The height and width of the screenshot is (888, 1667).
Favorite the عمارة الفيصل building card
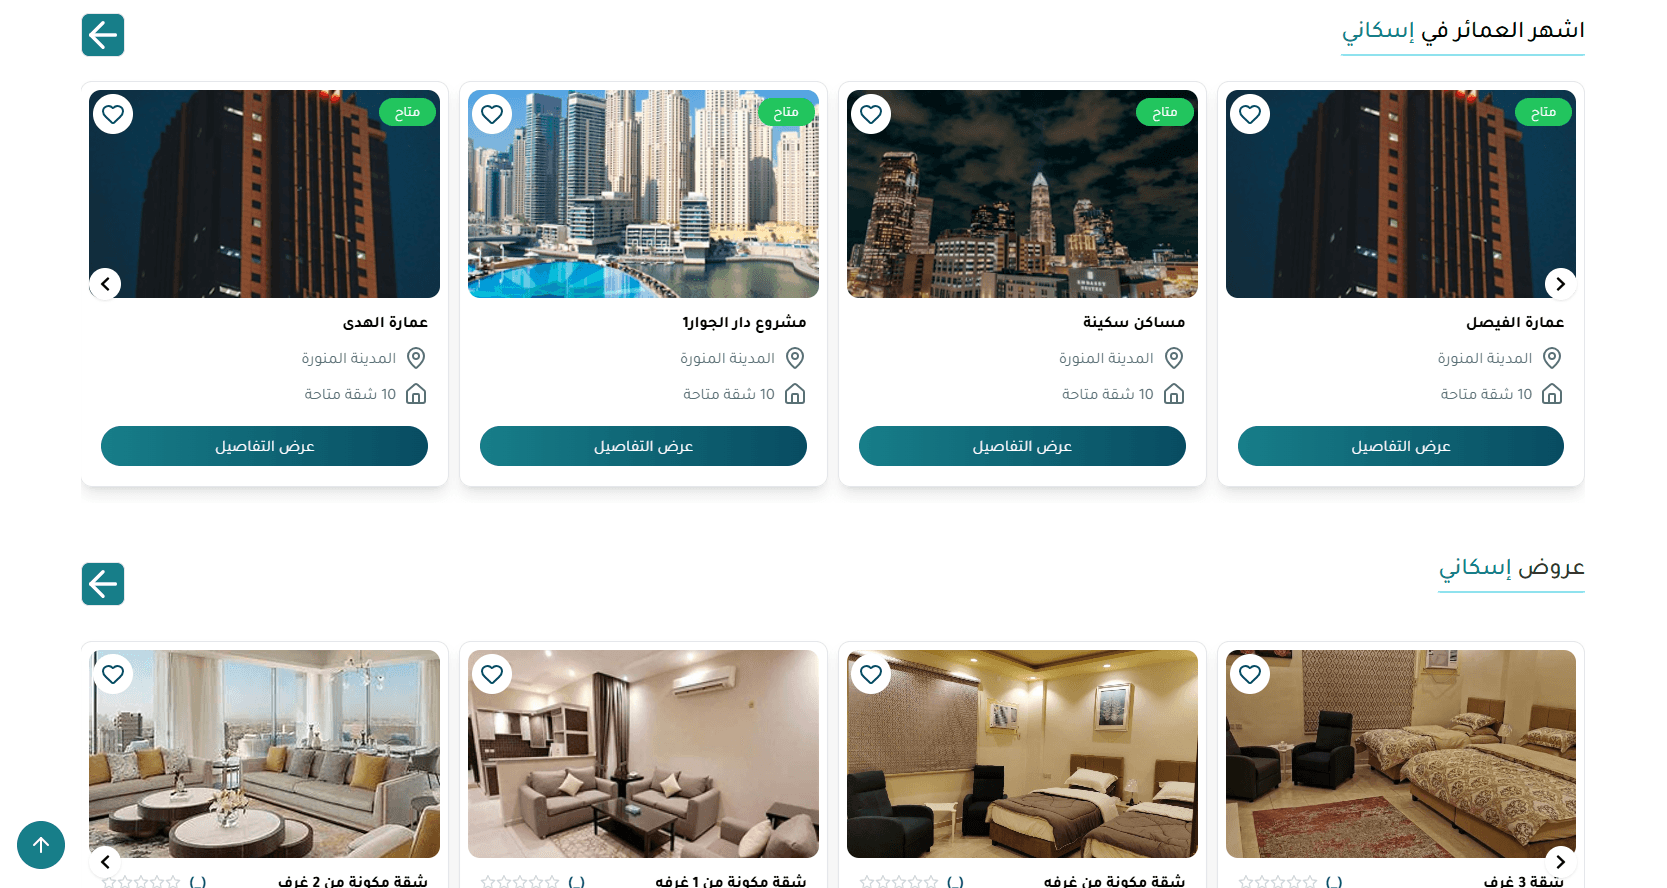click(1250, 114)
